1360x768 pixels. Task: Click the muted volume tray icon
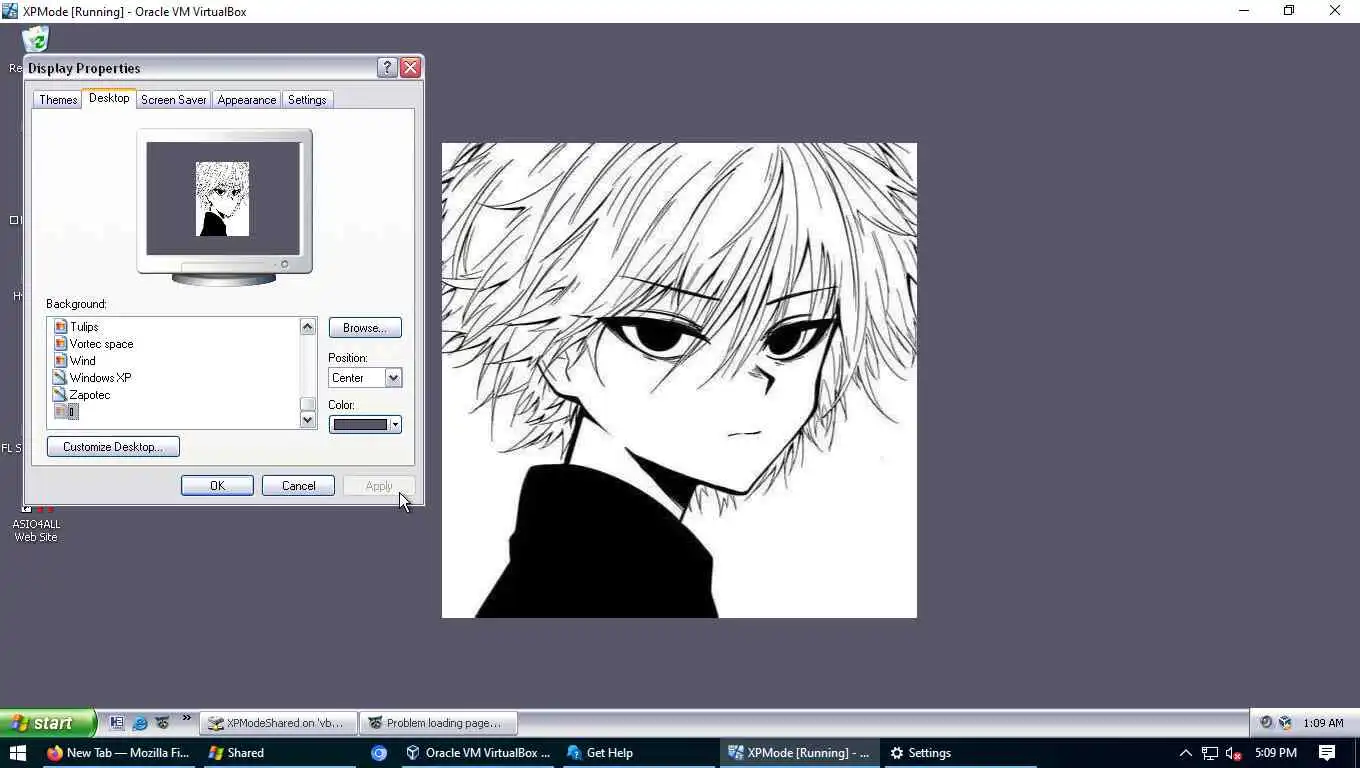1234,753
